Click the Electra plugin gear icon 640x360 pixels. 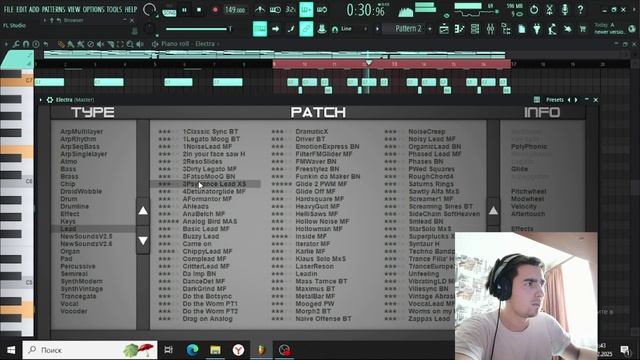[x=50, y=100]
